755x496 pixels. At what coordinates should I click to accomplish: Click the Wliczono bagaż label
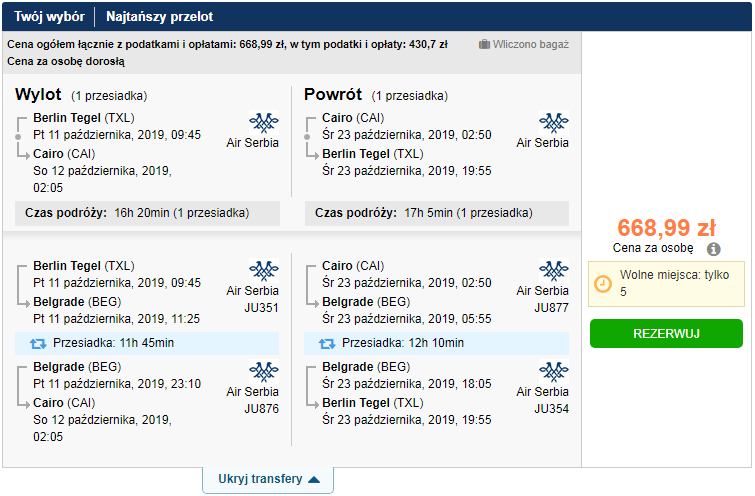[531, 44]
